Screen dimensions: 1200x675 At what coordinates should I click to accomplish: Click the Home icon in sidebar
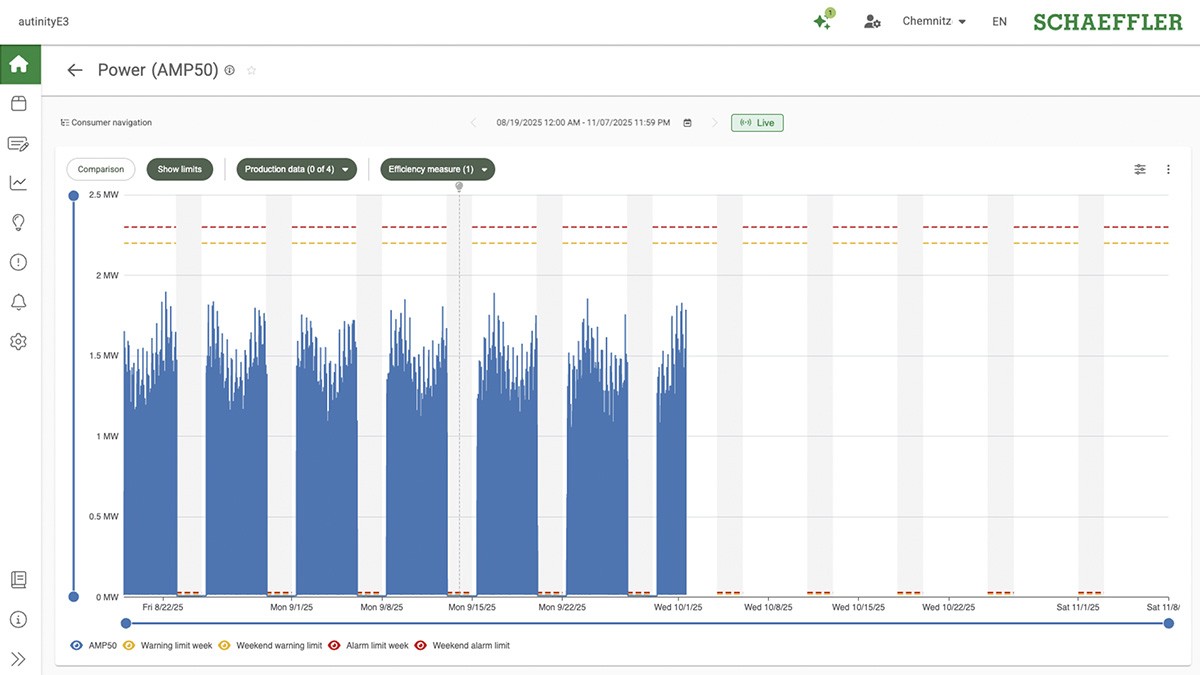click(18, 65)
